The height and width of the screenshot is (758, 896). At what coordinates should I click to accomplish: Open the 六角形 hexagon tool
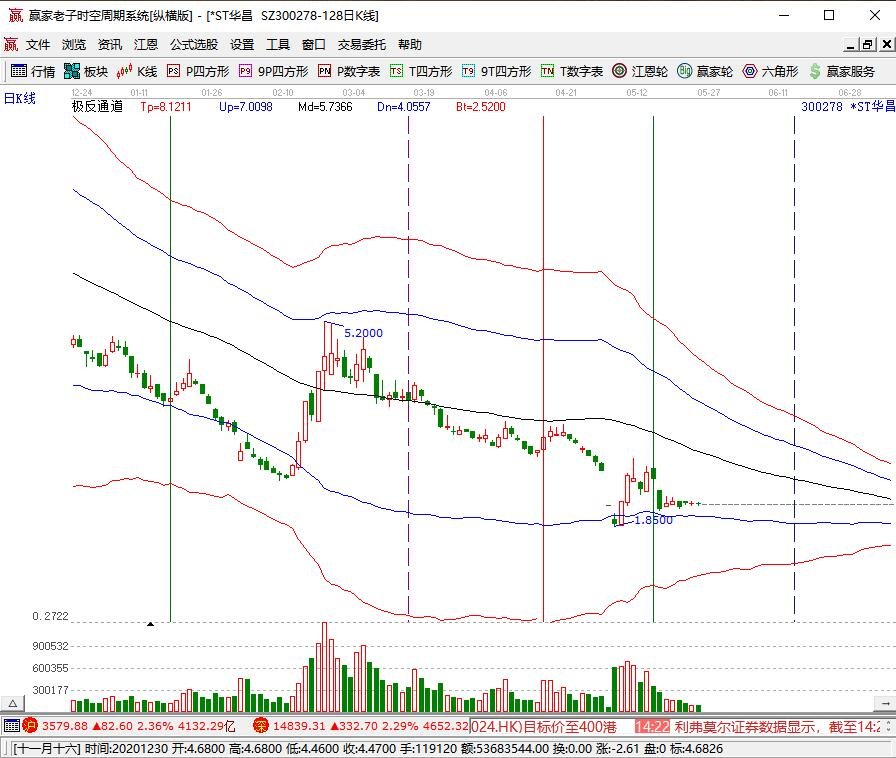(x=770, y=71)
